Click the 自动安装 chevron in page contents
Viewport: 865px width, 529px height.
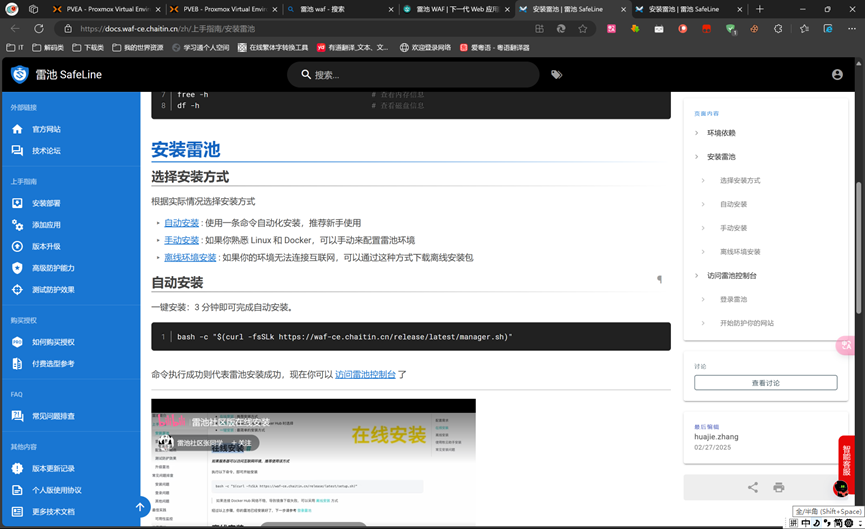(x=703, y=204)
